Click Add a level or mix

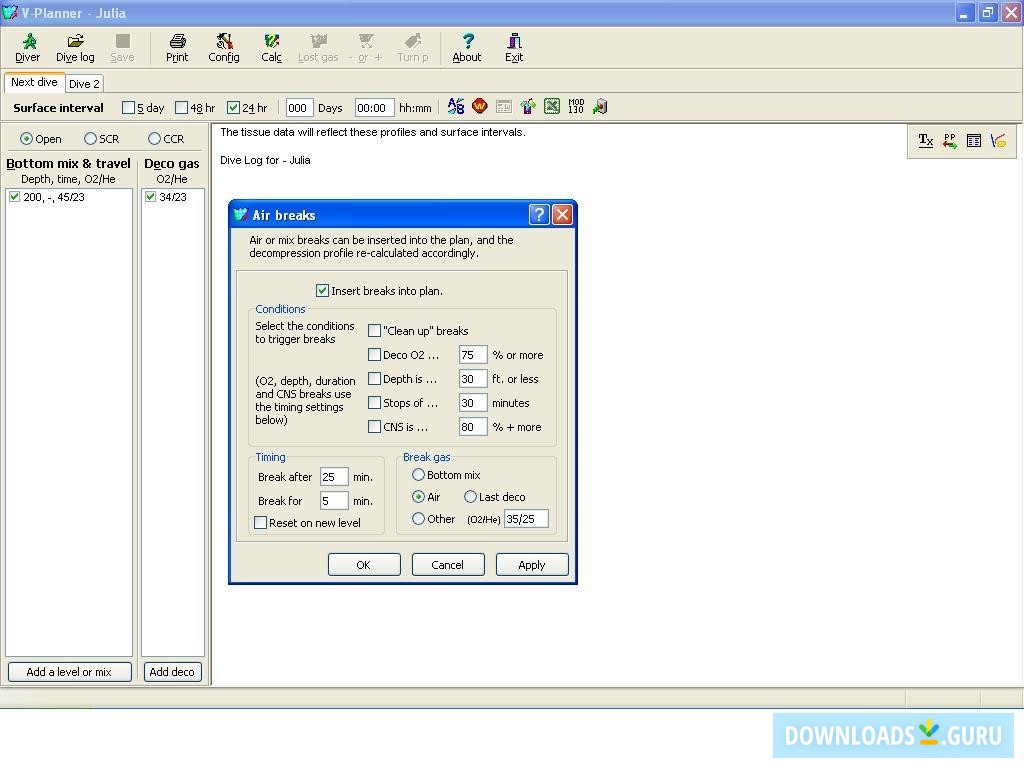point(69,672)
